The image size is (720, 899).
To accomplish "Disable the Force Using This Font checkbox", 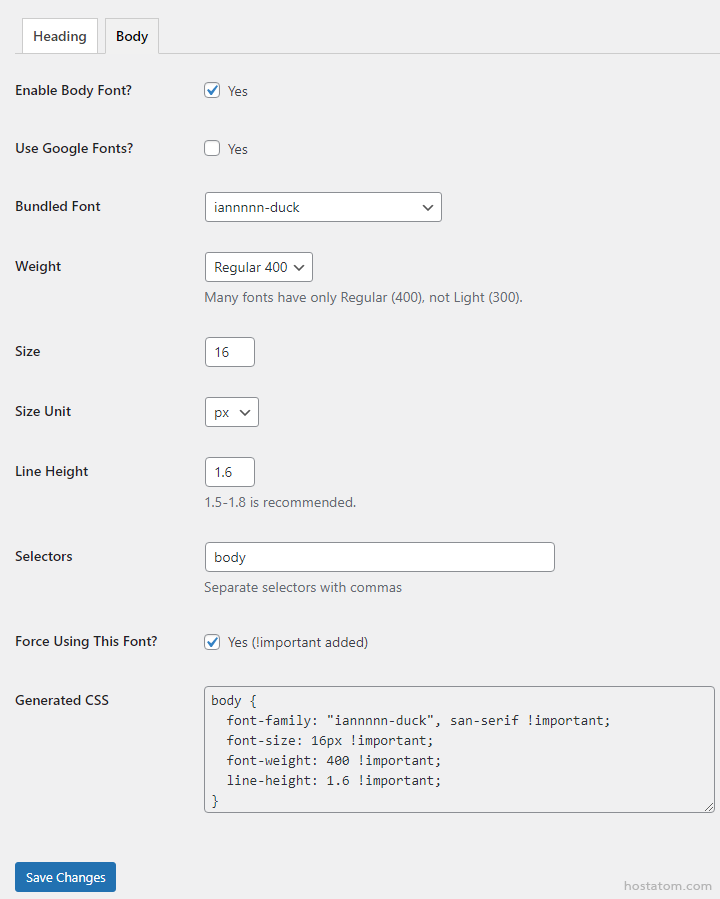I will [x=212, y=642].
